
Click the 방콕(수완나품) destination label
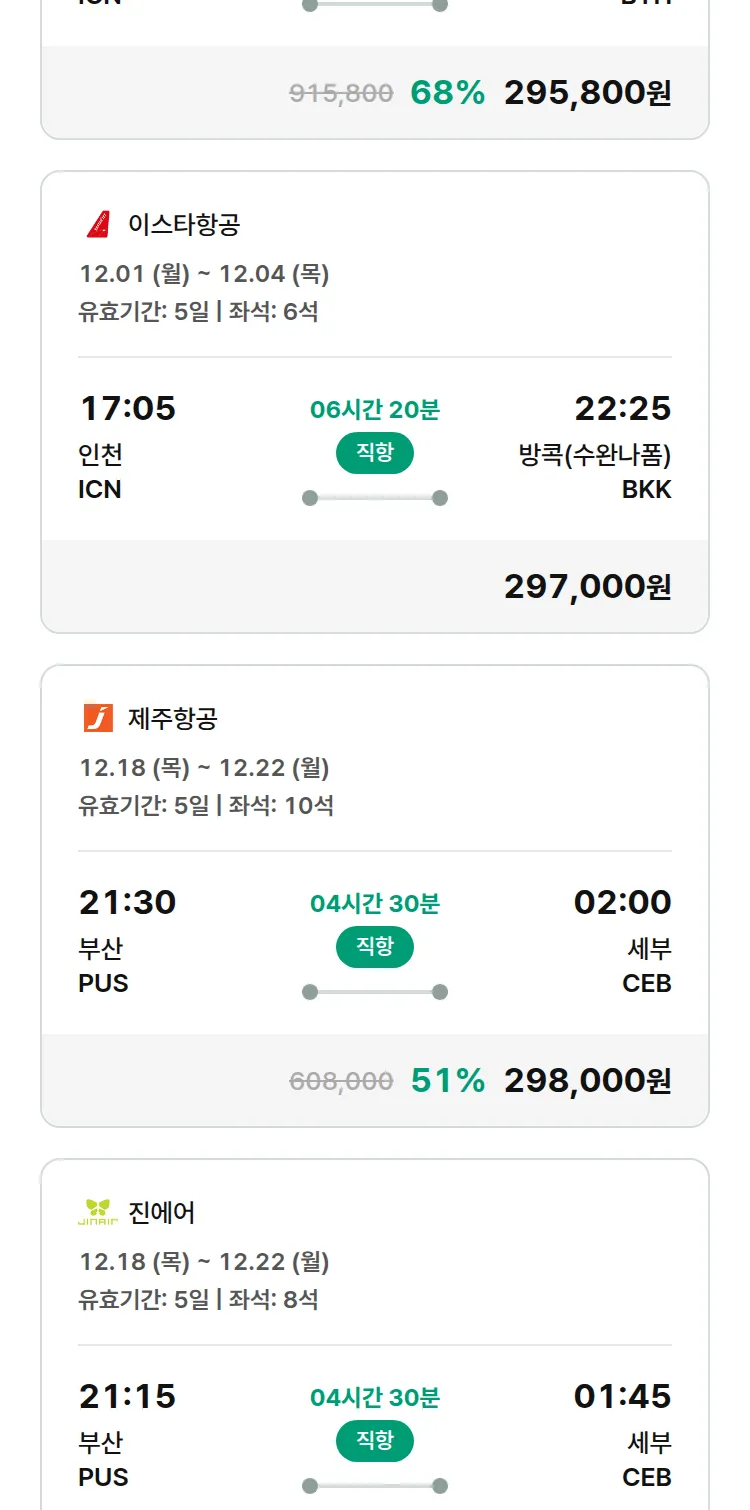tap(594, 455)
